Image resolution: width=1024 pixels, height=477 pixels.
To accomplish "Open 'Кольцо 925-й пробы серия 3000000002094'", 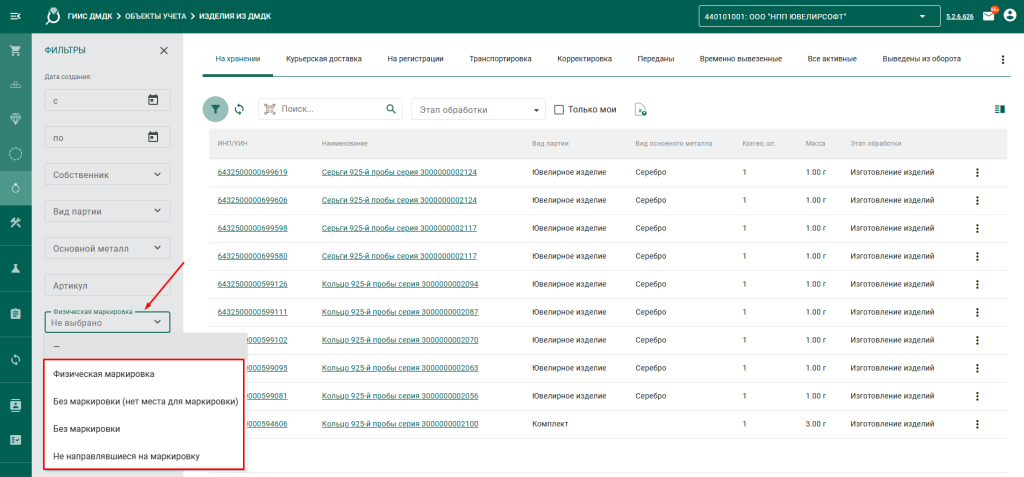I will click(400, 284).
